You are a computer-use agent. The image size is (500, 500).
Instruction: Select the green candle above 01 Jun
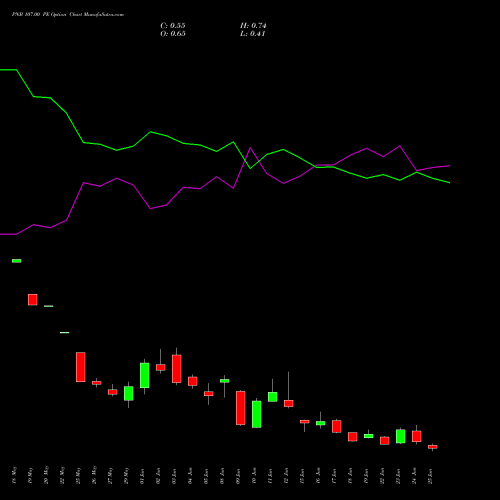(145, 375)
